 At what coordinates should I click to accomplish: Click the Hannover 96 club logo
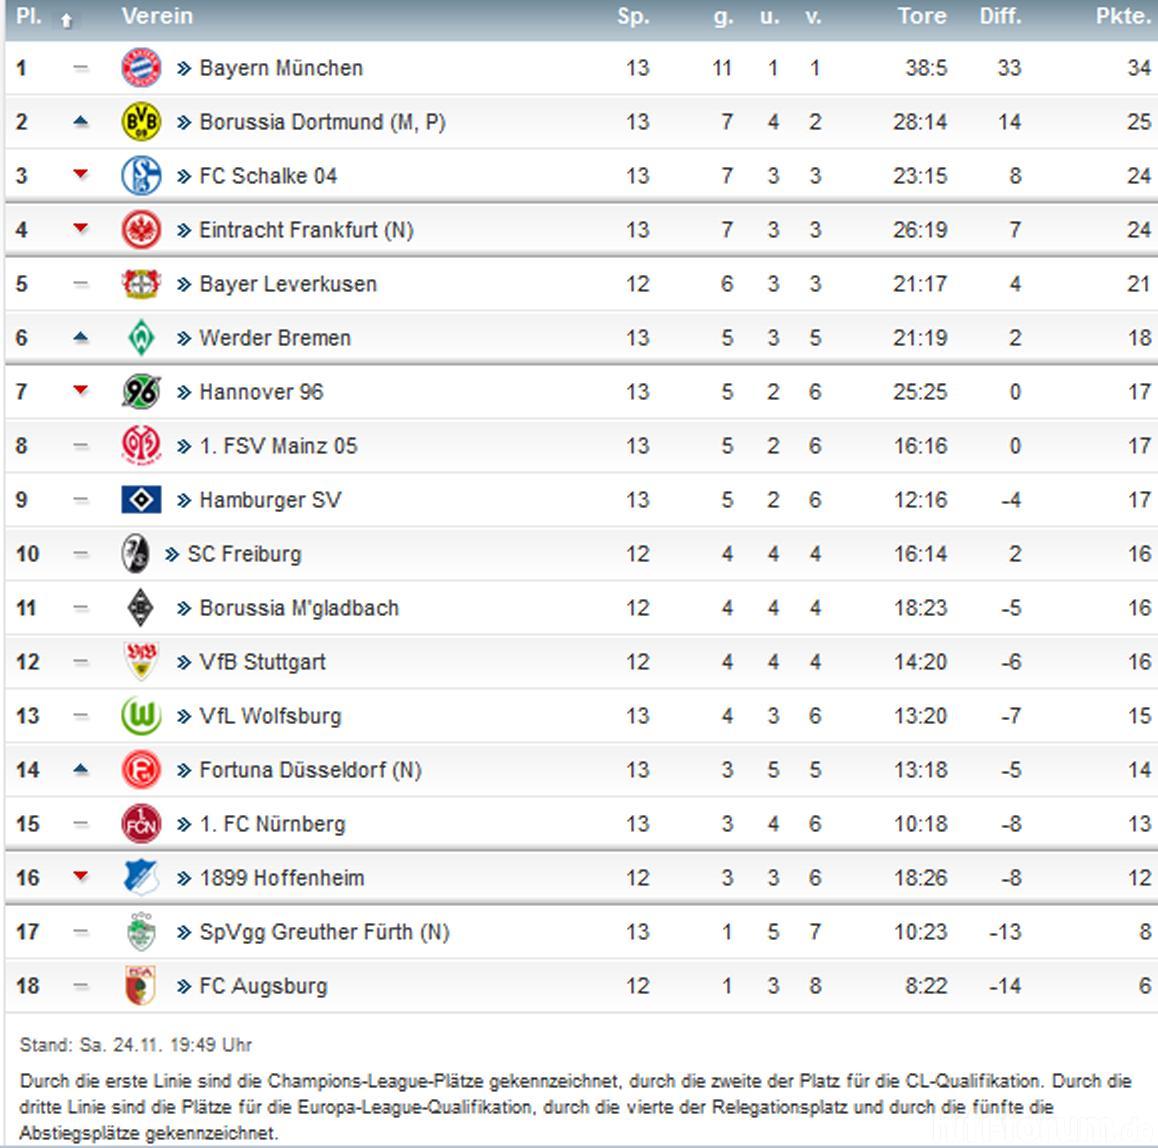click(141, 392)
